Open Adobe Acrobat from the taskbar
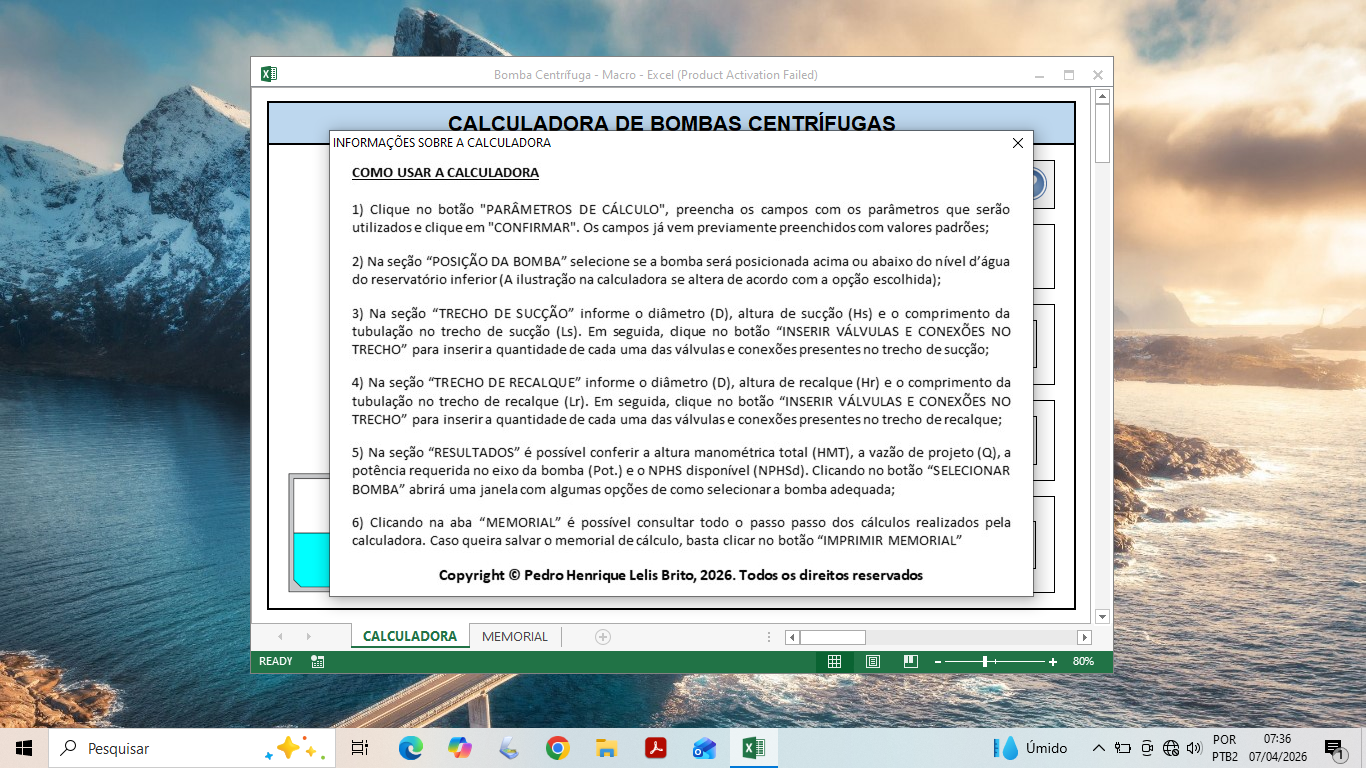This screenshot has width=1366, height=768. [x=655, y=747]
